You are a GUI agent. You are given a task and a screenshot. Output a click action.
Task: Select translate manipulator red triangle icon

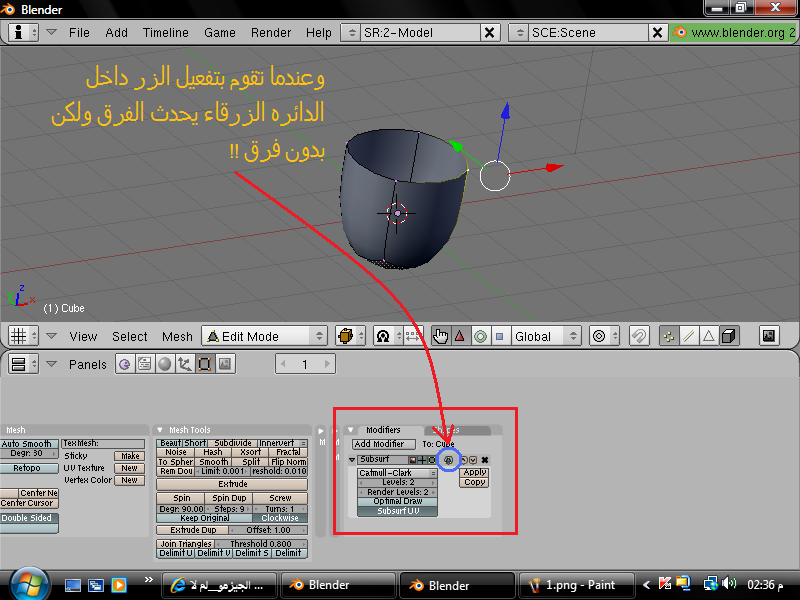pyautogui.click(x=460, y=336)
